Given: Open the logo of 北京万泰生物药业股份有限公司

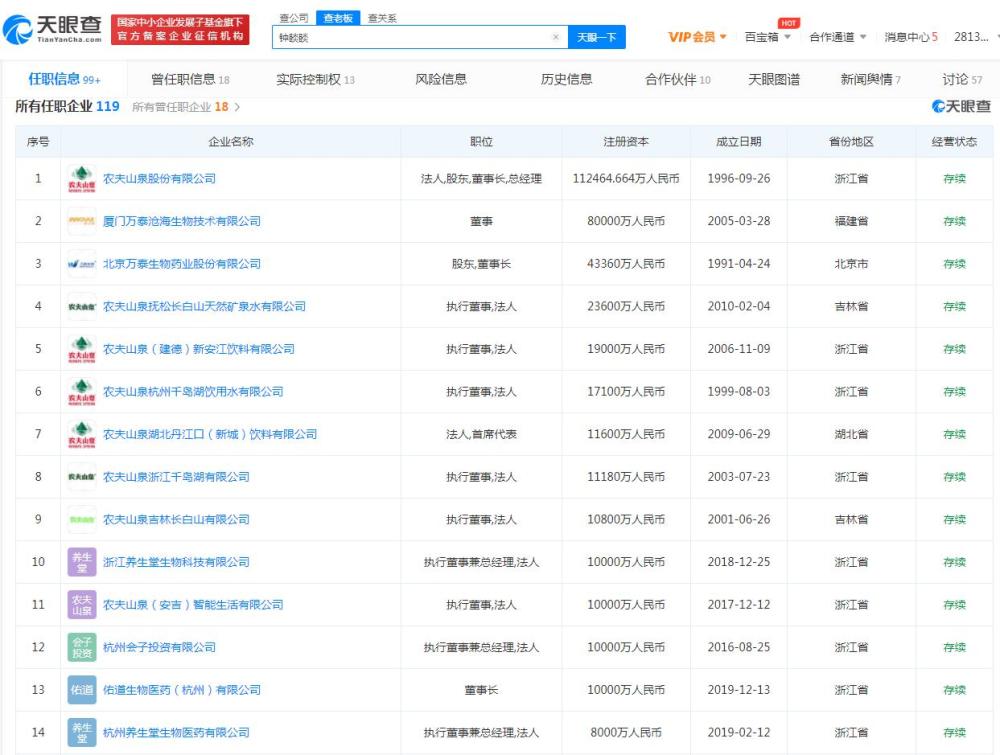Looking at the screenshot, I should click(x=82, y=264).
